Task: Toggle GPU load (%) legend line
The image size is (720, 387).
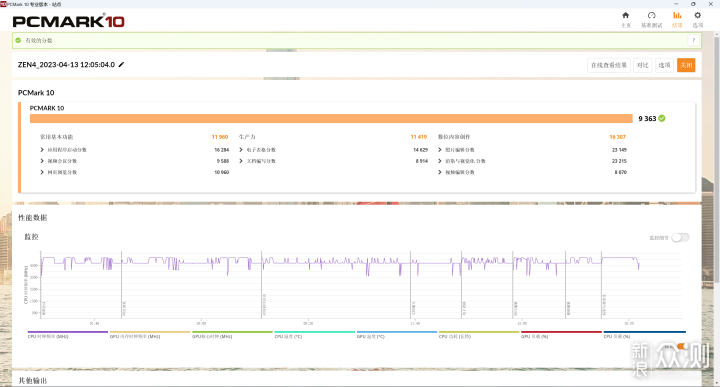Action: pos(561,332)
